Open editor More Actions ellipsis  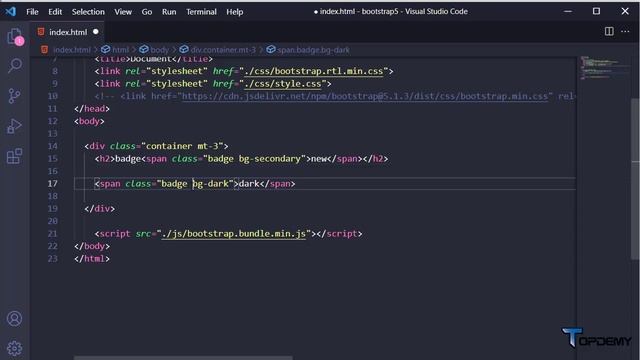pos(625,31)
